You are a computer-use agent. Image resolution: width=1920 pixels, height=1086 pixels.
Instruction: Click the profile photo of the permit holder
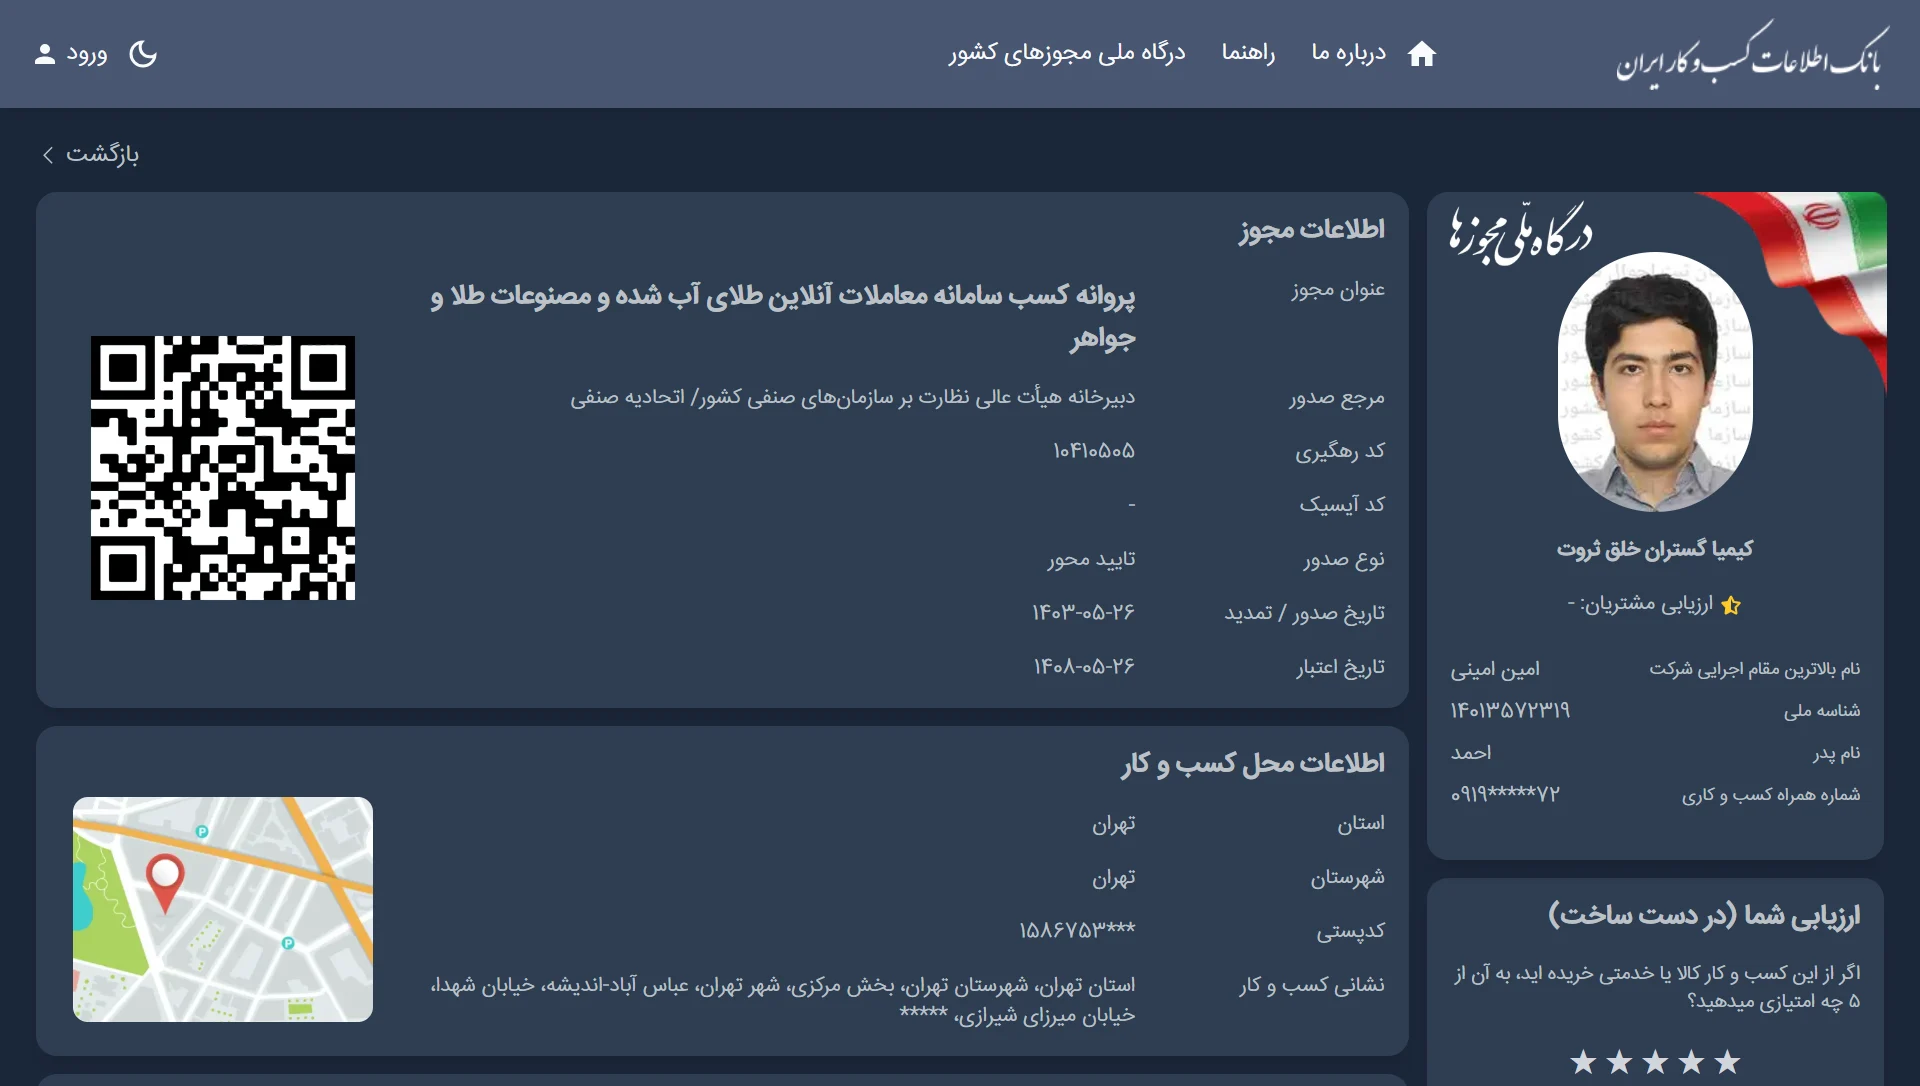tap(1655, 382)
